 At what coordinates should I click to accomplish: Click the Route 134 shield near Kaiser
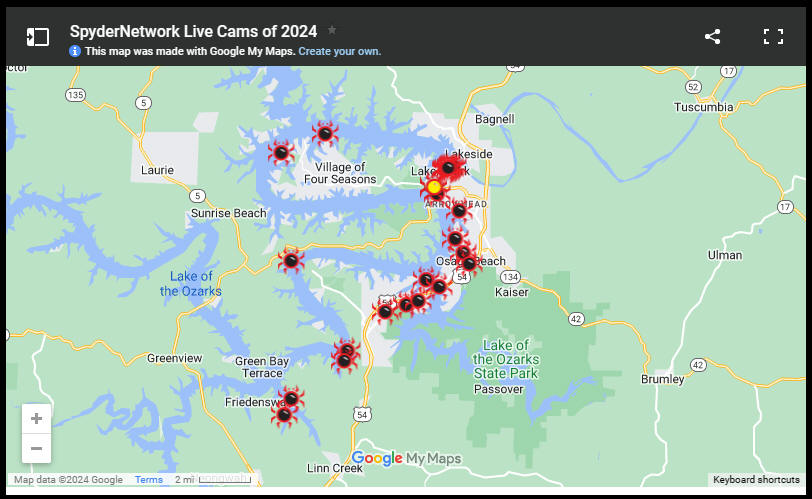[x=510, y=277]
